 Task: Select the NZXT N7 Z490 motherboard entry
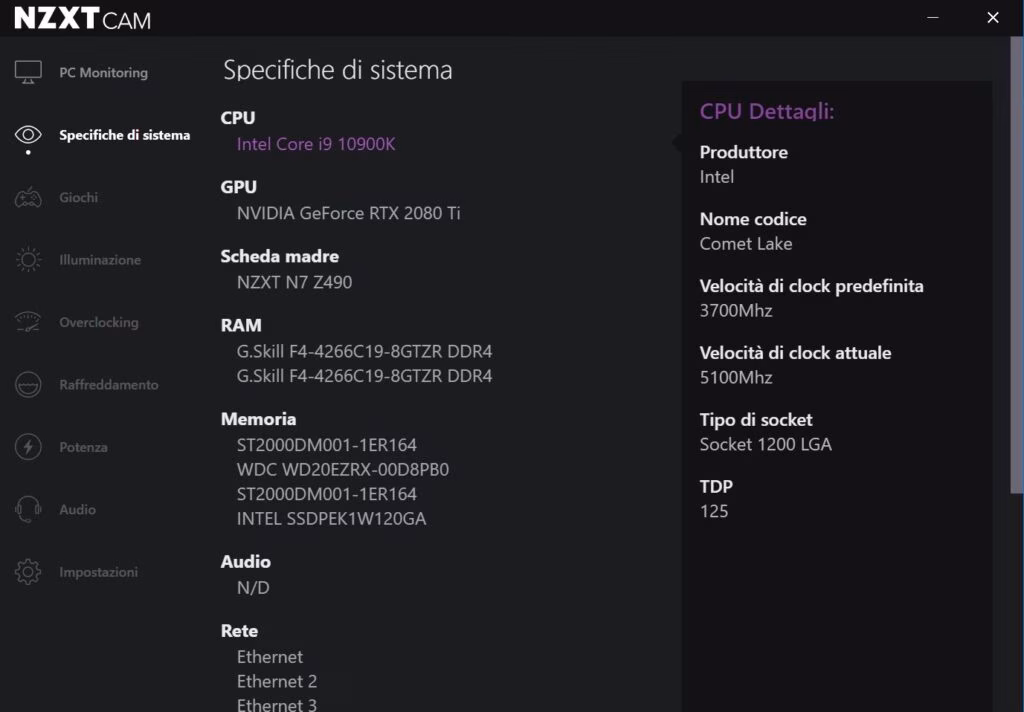click(295, 282)
